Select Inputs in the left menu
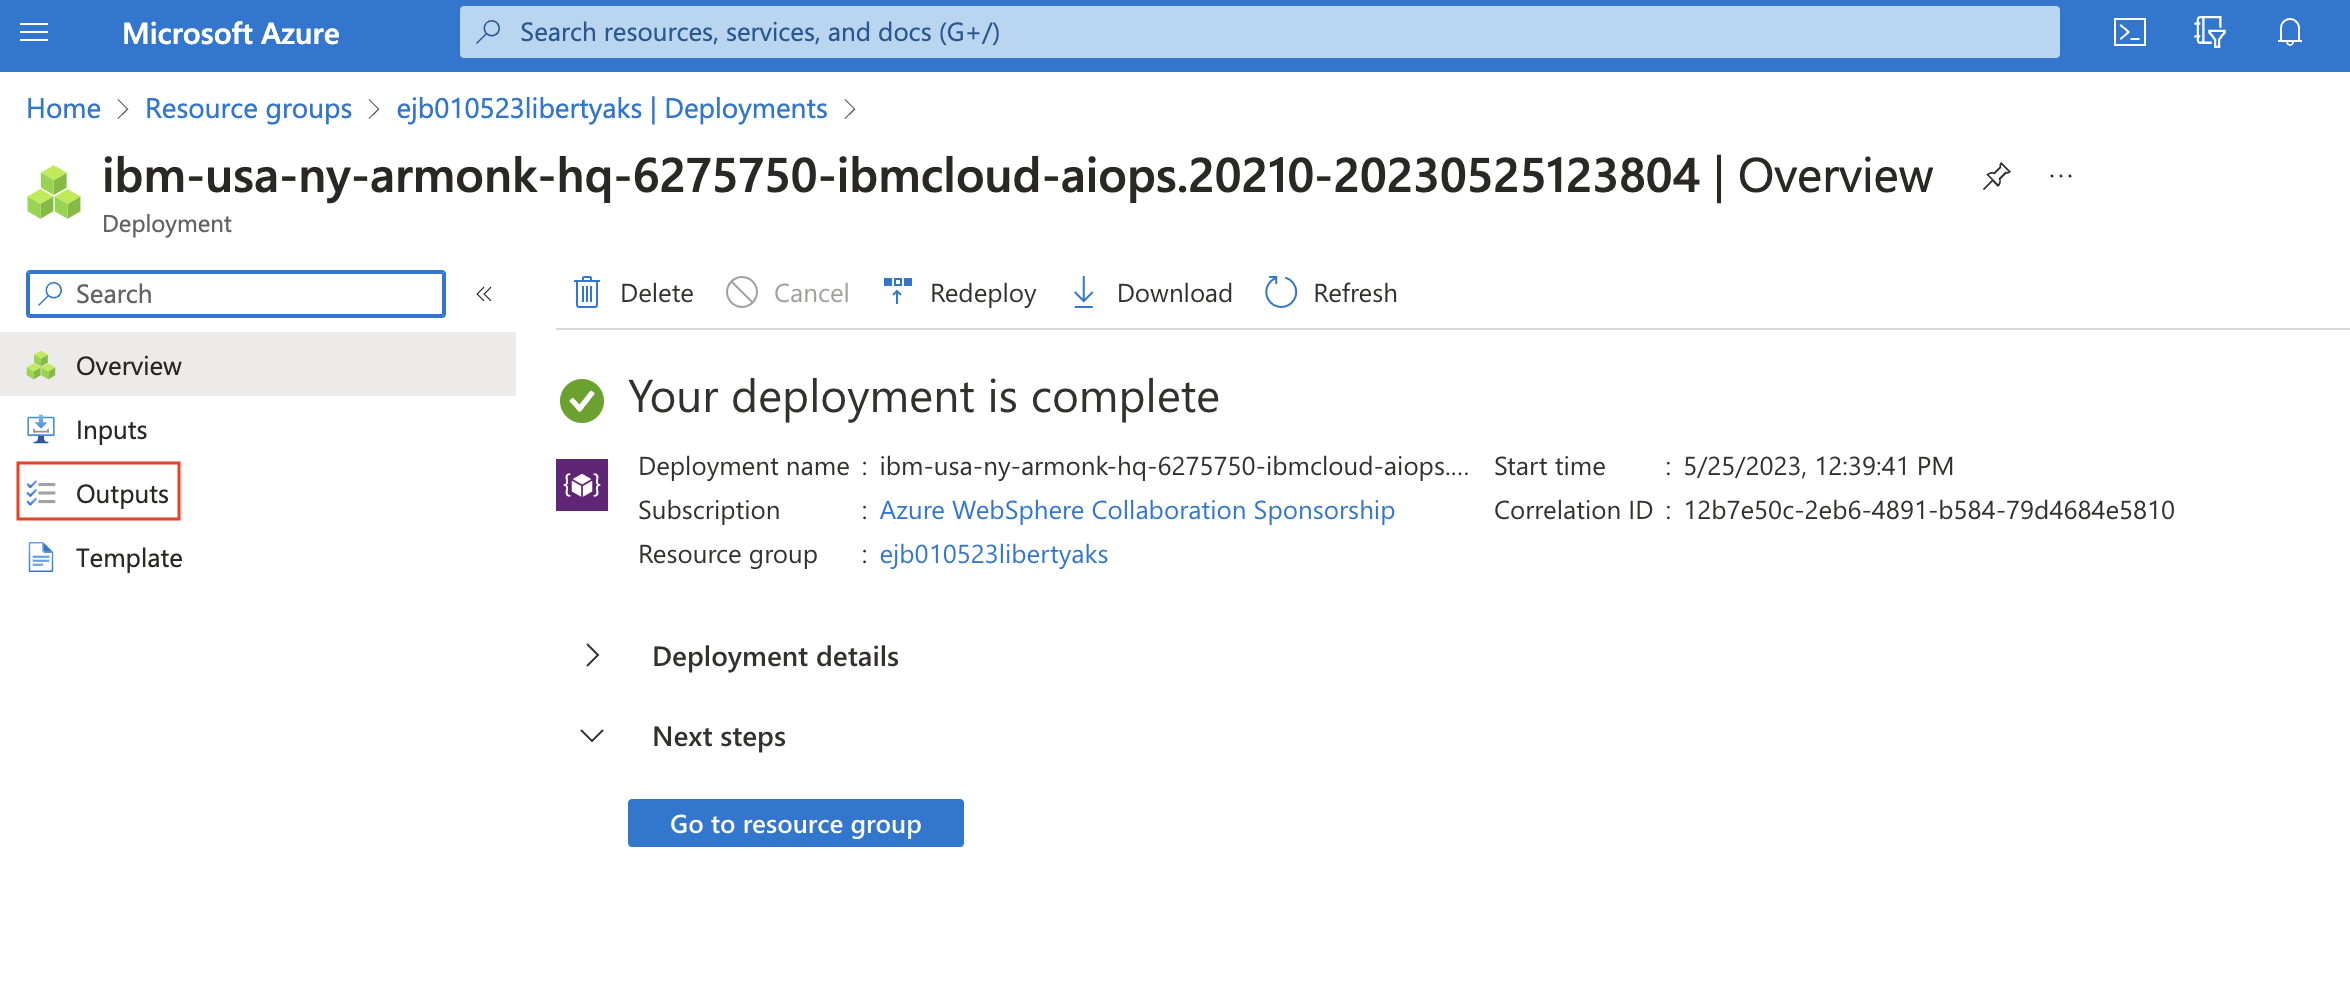This screenshot has height=990, width=2350. [x=258, y=430]
